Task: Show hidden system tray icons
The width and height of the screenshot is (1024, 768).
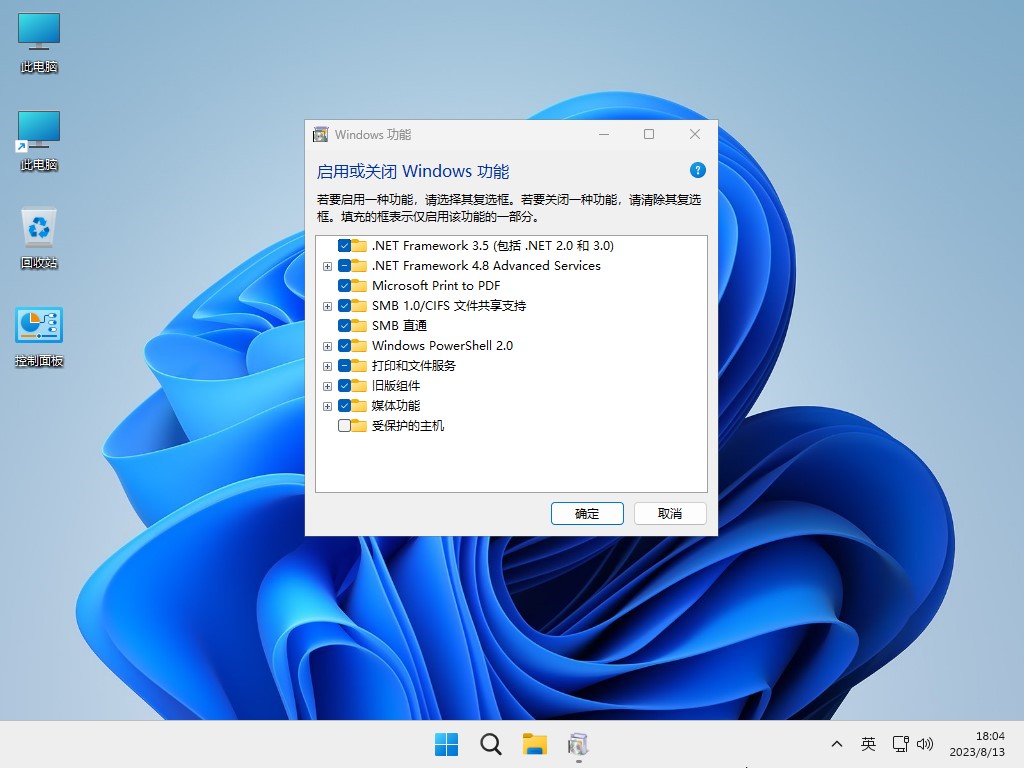Action: [837, 744]
